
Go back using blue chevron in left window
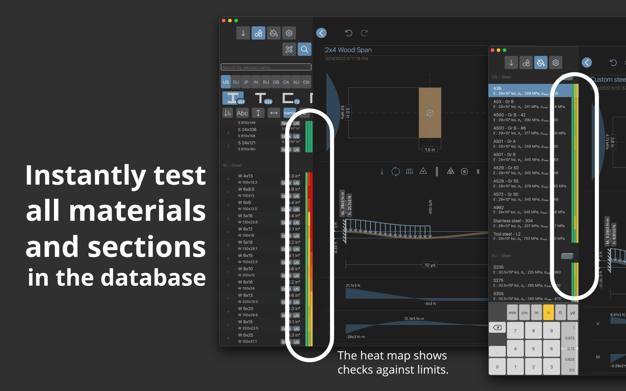tap(321, 33)
